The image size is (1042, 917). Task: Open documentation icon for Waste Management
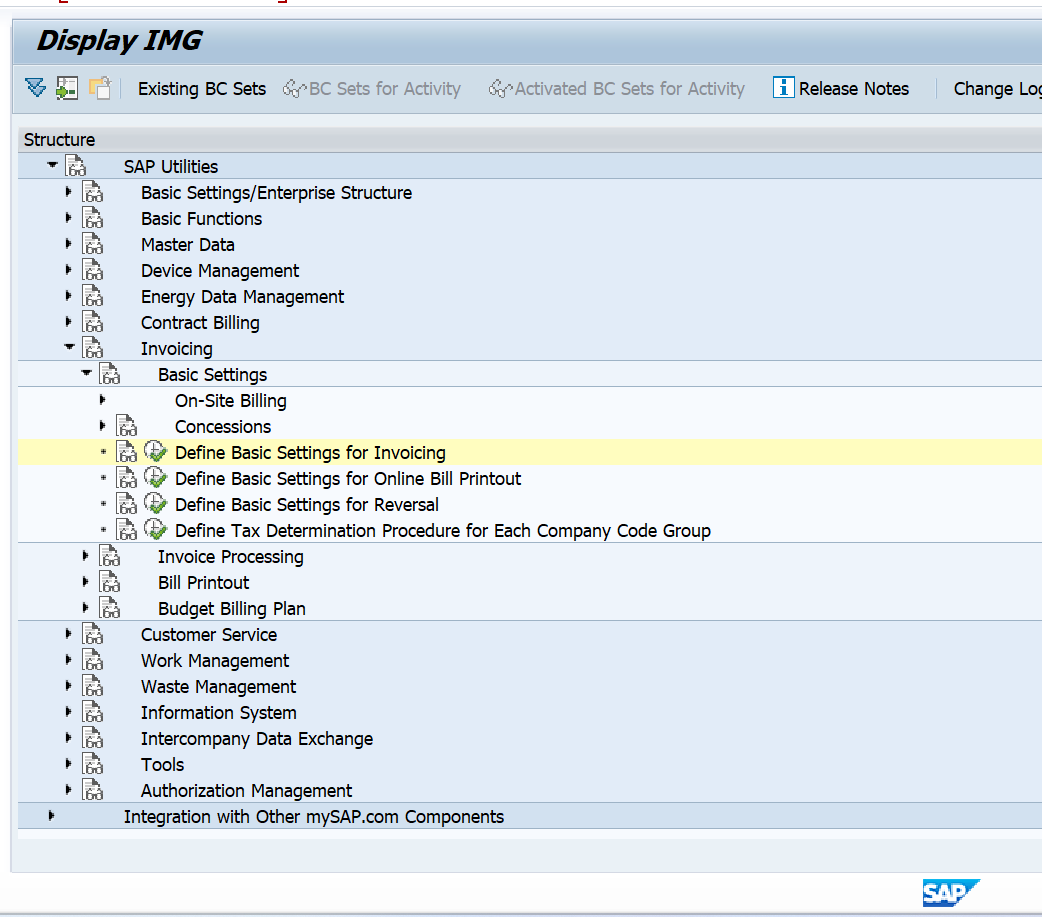tap(93, 686)
